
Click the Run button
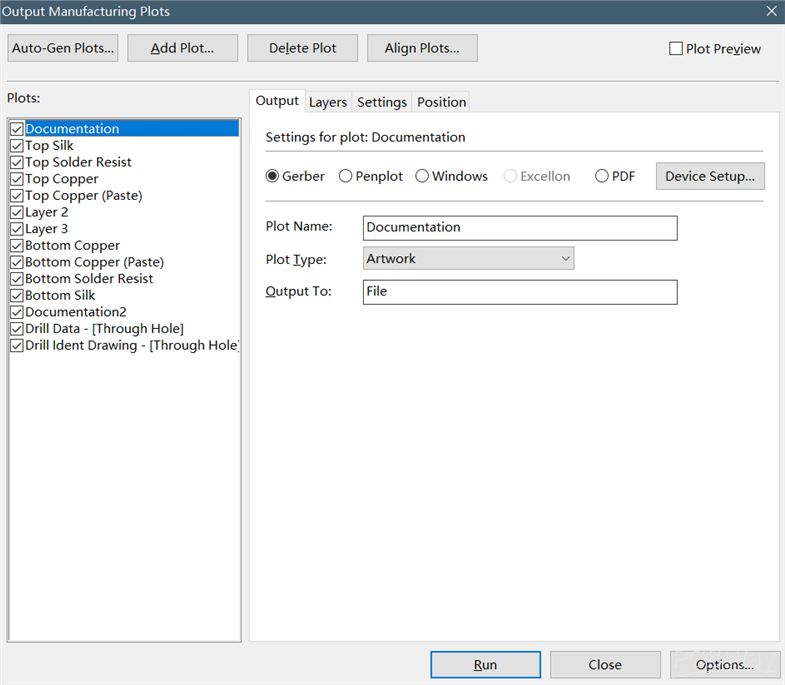tap(485, 665)
